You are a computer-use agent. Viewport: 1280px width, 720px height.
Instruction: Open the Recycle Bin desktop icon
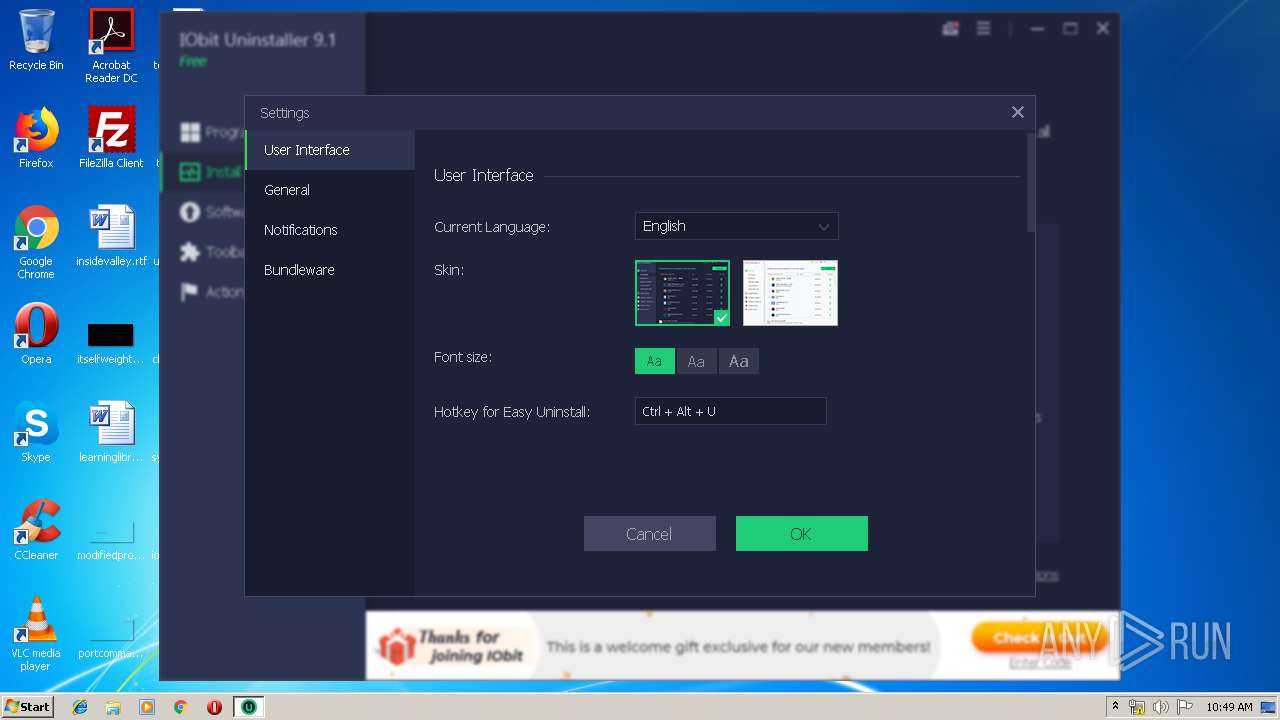(x=36, y=40)
